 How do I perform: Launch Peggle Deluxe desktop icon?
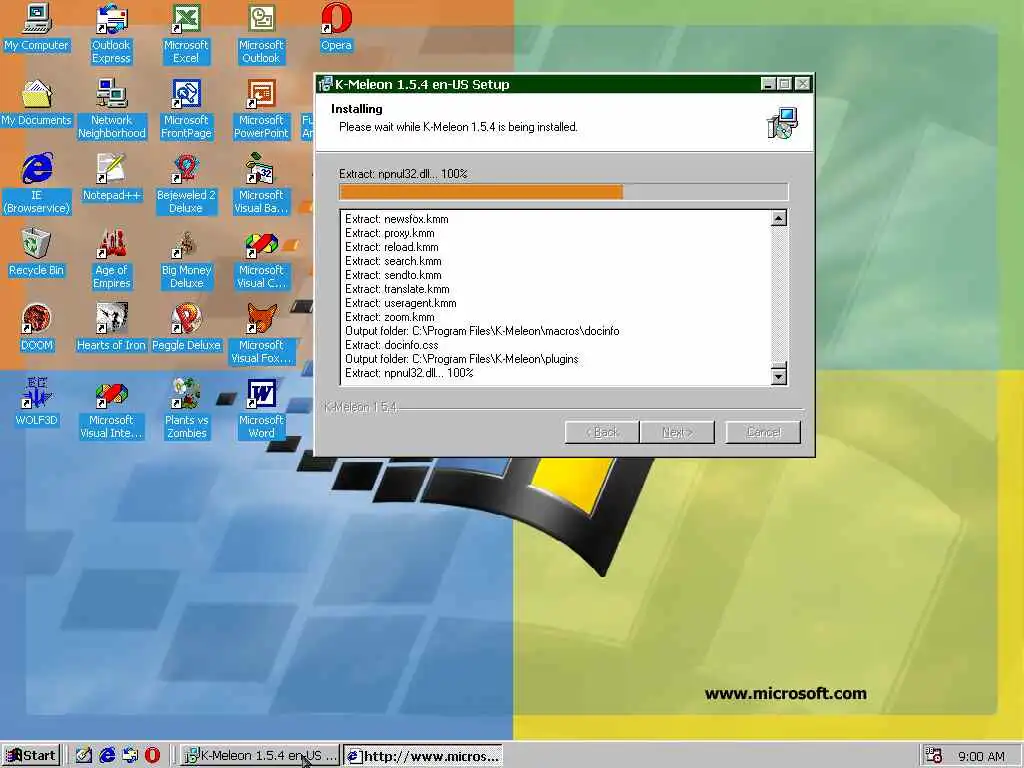(x=186, y=328)
